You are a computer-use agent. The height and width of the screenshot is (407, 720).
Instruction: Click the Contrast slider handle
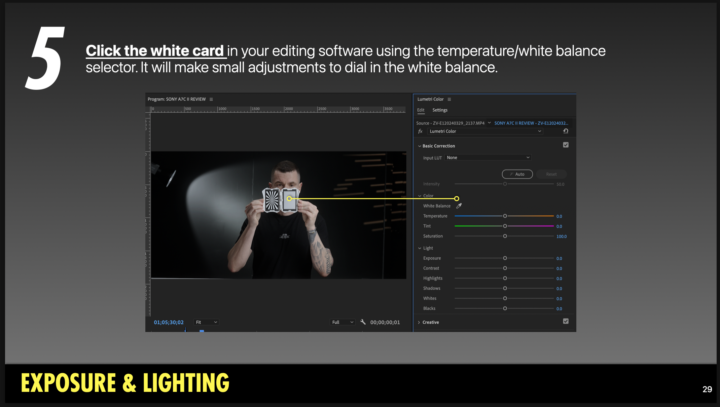(505, 268)
